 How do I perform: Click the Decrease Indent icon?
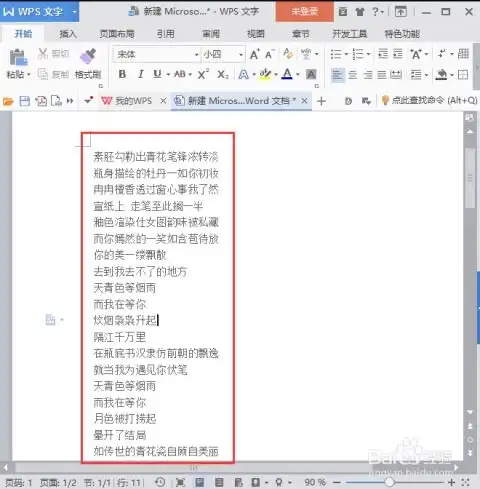tap(383, 54)
